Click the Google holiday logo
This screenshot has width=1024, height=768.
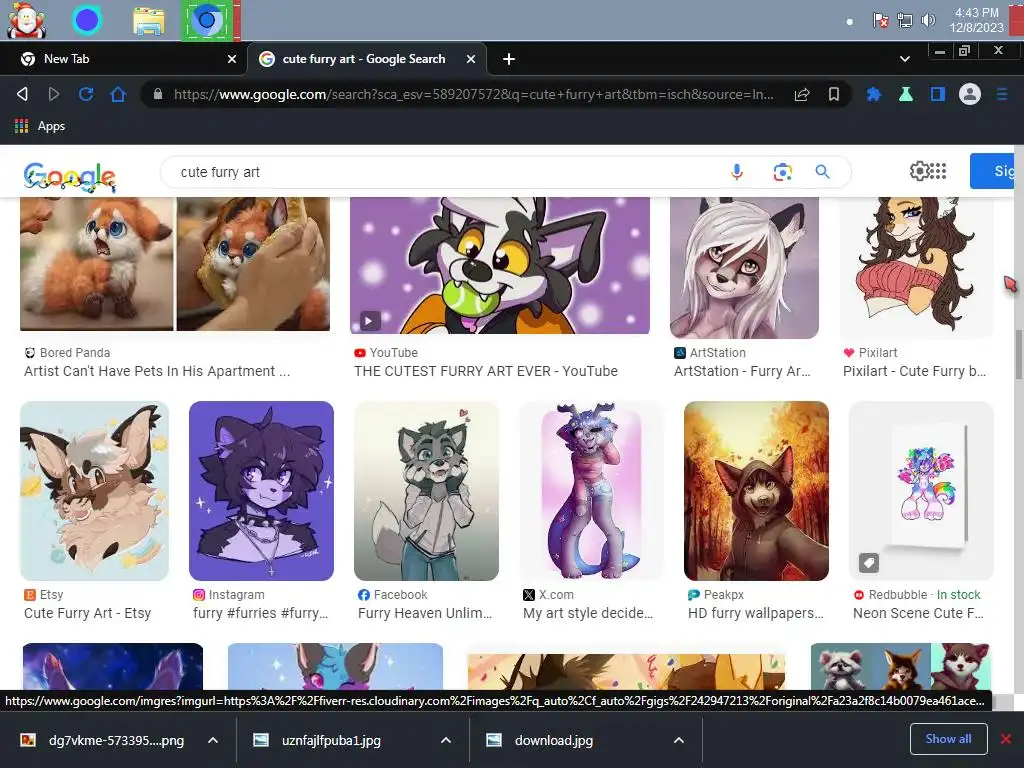pyautogui.click(x=70, y=176)
